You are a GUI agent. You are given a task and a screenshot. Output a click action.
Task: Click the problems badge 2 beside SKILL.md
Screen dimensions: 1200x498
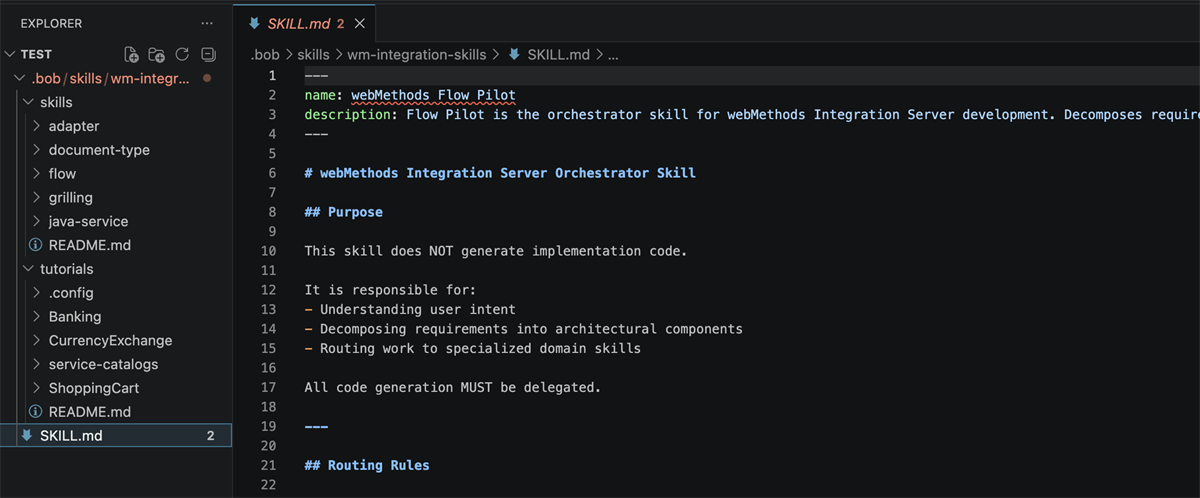click(211, 436)
